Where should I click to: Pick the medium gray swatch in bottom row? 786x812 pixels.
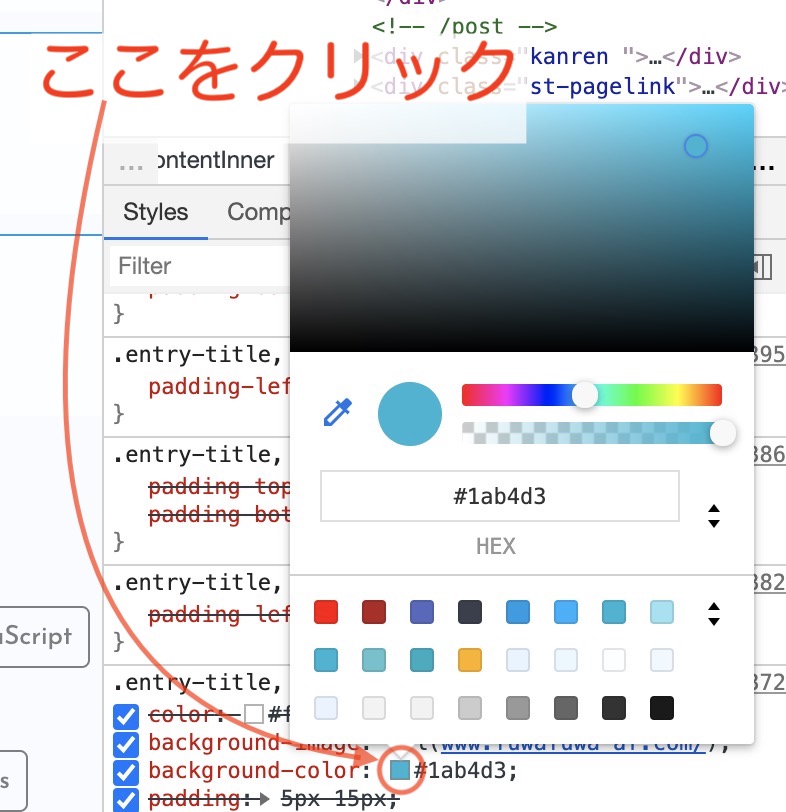coord(518,708)
